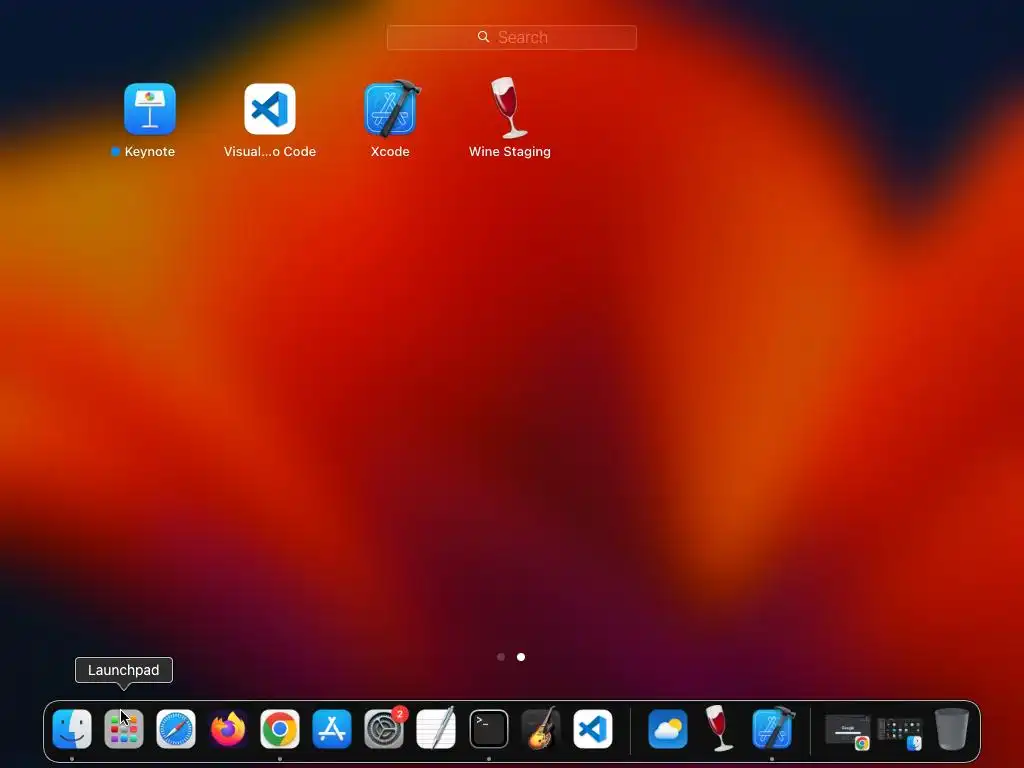Open Xcode from the Dock

(x=773, y=729)
